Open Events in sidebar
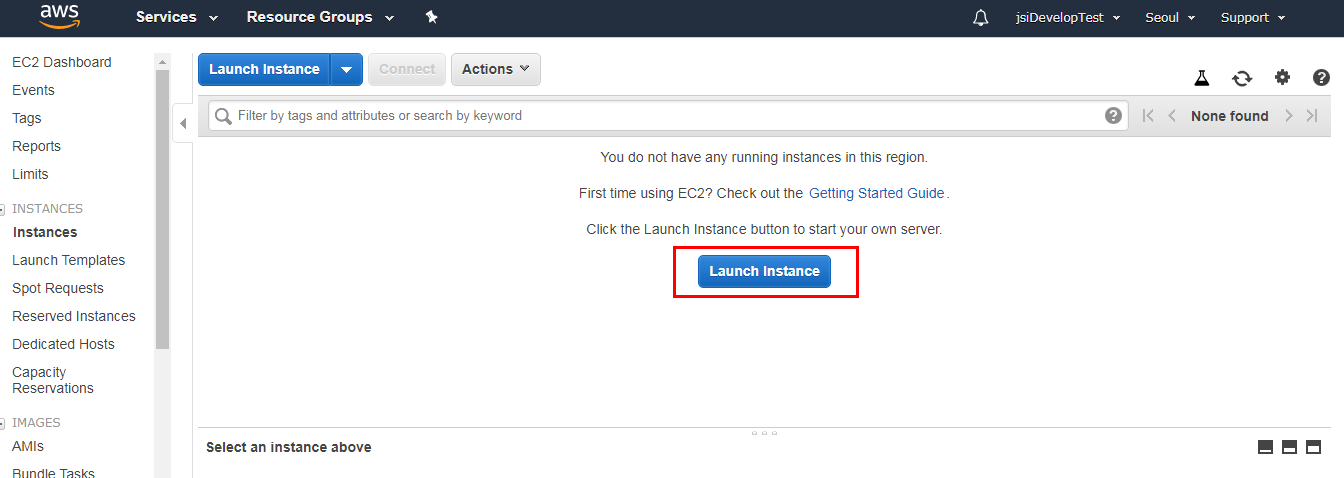The image size is (1344, 478). [33, 90]
